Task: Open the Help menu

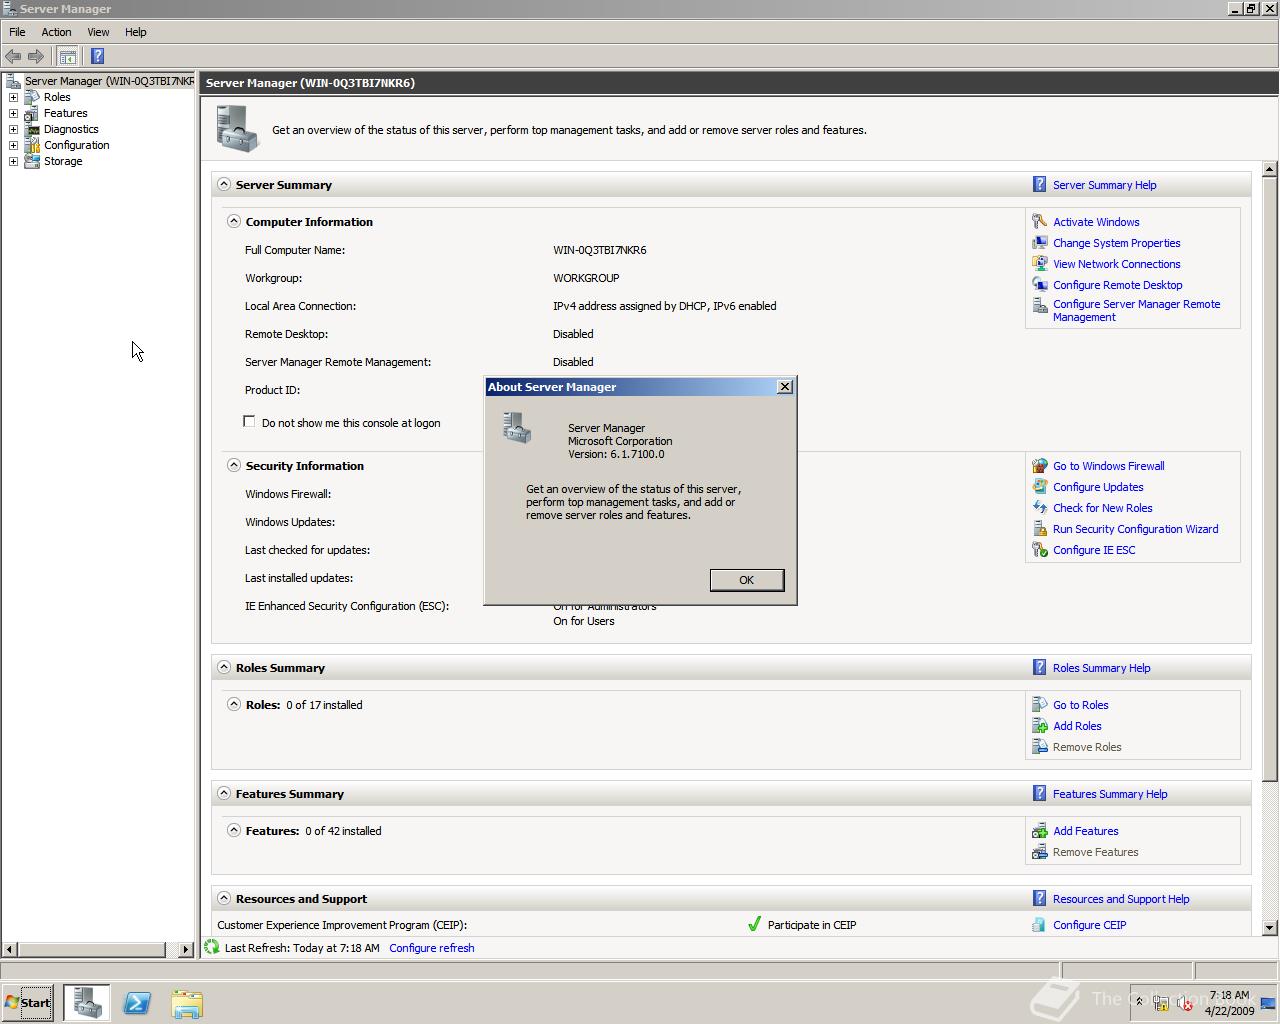Action: pos(135,32)
